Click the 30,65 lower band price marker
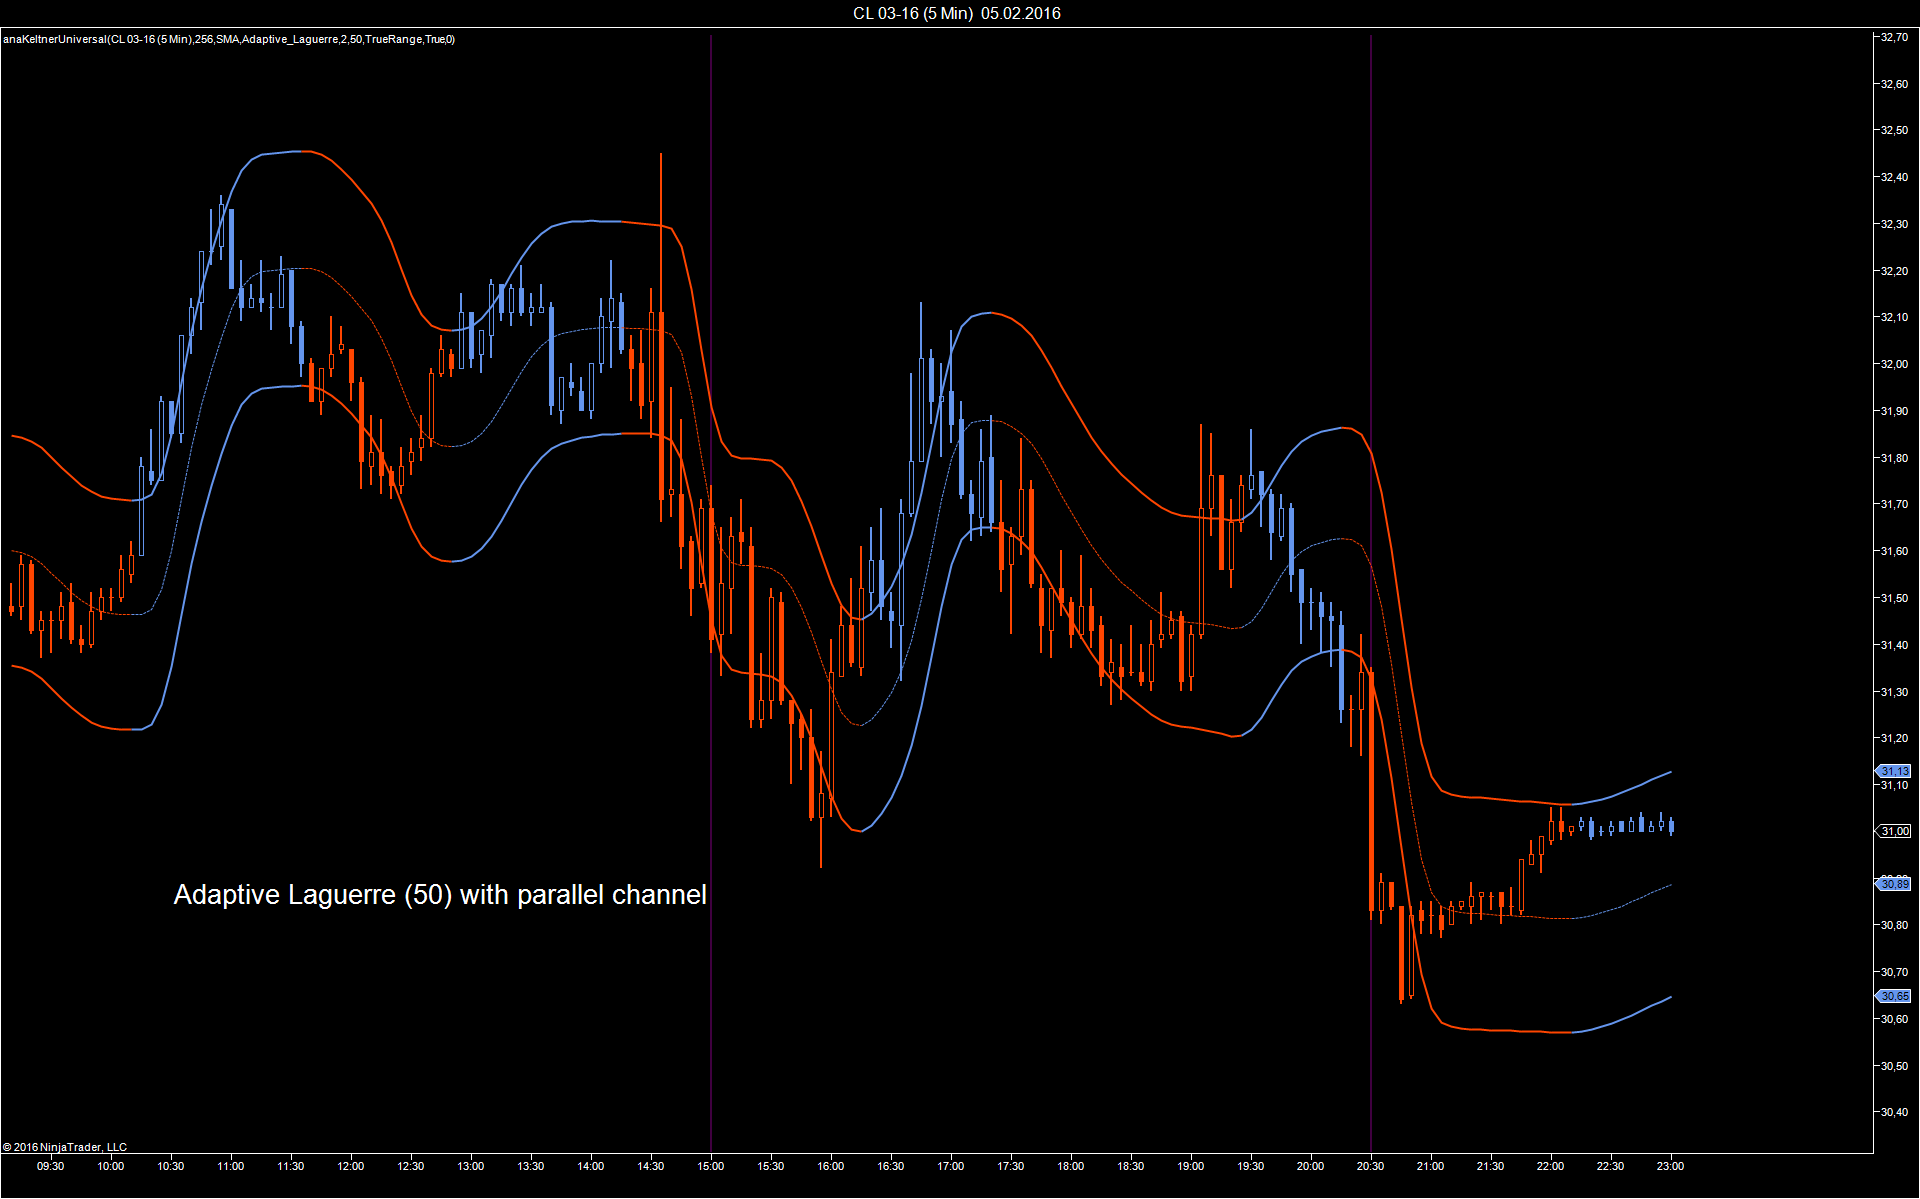Screen dimensions: 1920x1199 [1893, 996]
